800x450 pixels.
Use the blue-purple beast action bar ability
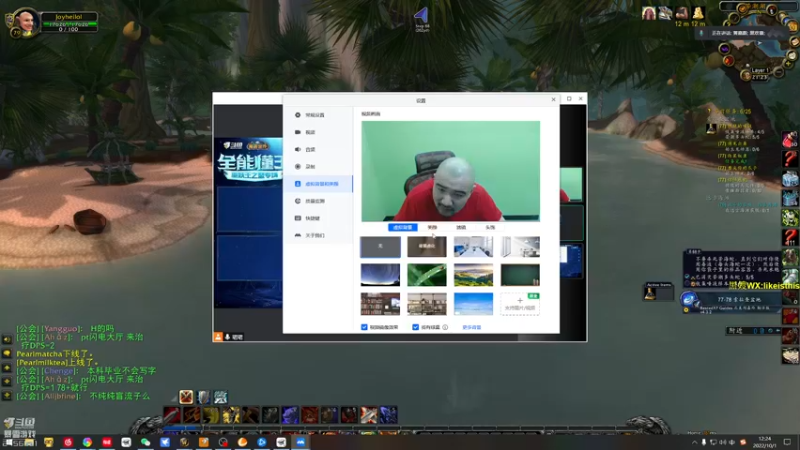click(290, 415)
